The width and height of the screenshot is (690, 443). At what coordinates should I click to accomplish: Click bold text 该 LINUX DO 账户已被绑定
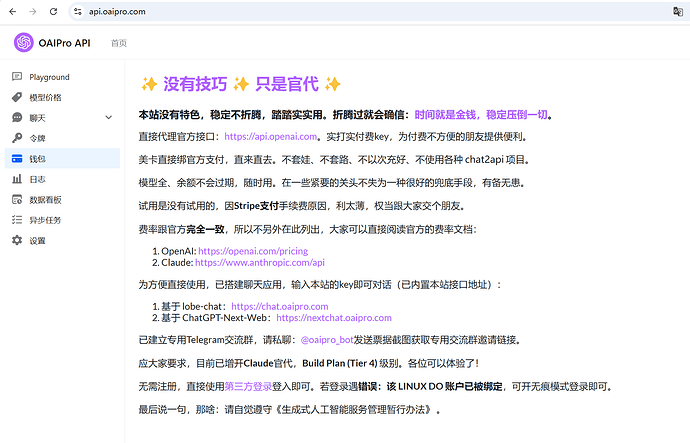click(444, 387)
